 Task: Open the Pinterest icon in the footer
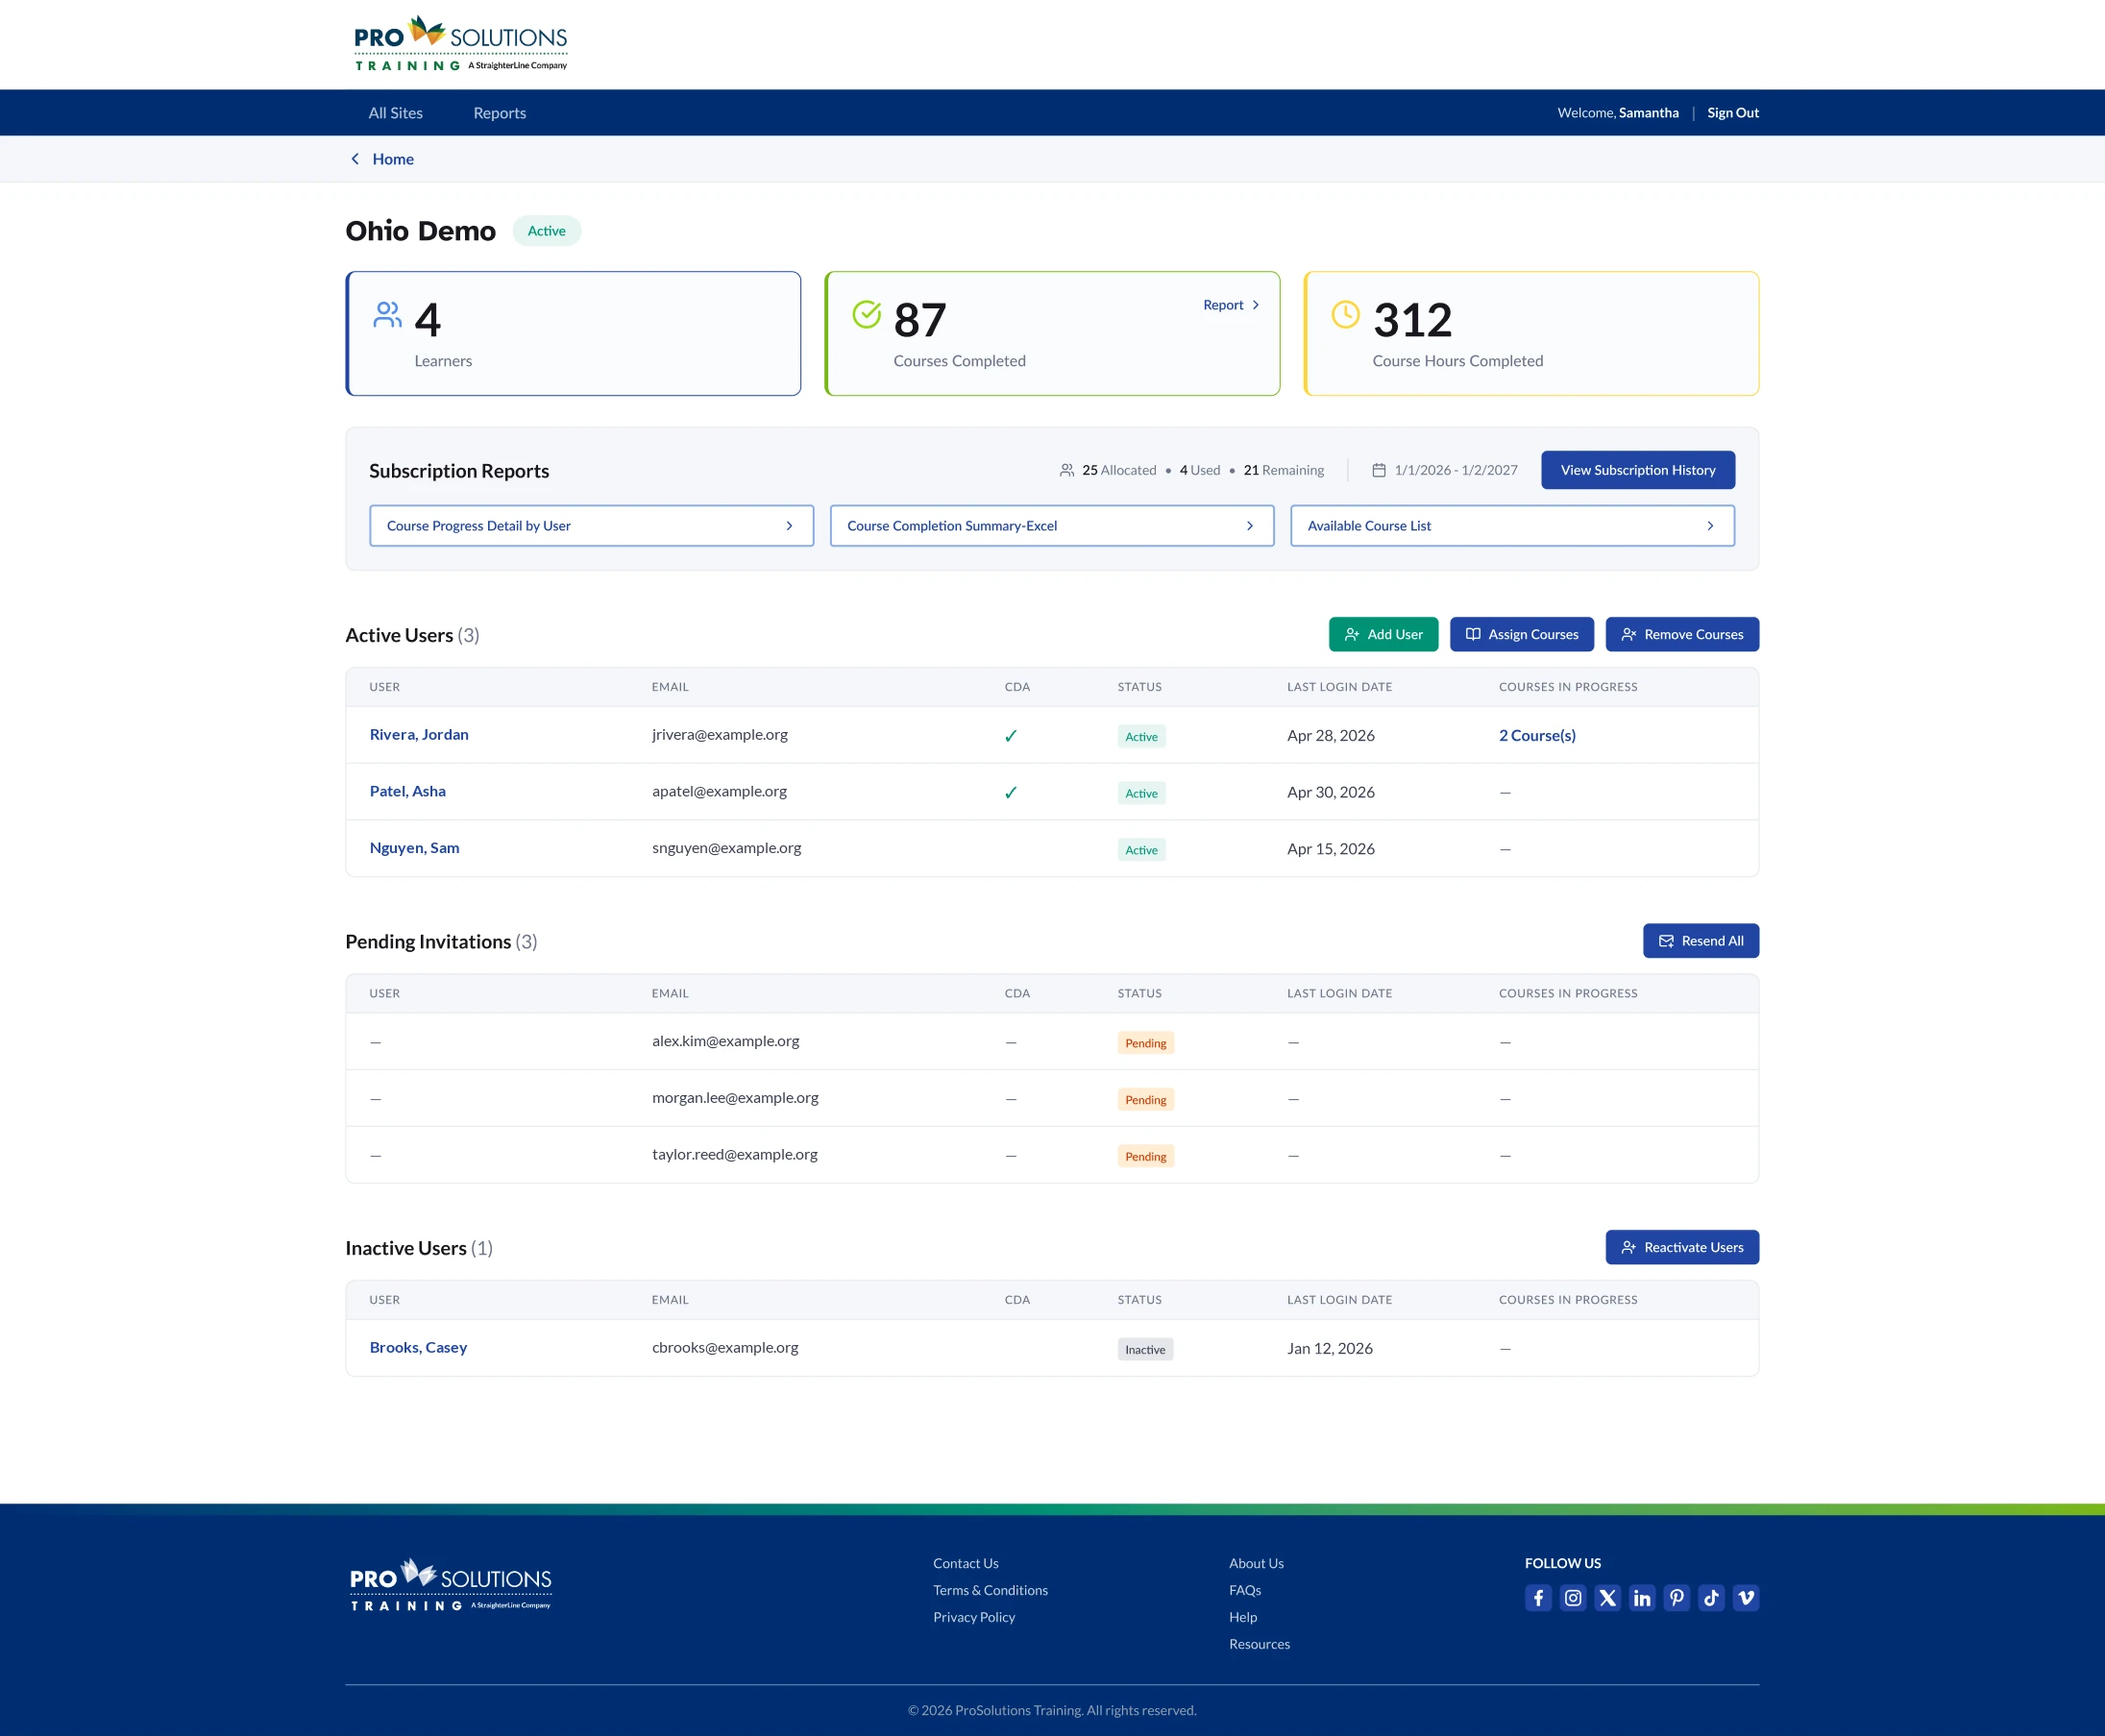1677,1598
